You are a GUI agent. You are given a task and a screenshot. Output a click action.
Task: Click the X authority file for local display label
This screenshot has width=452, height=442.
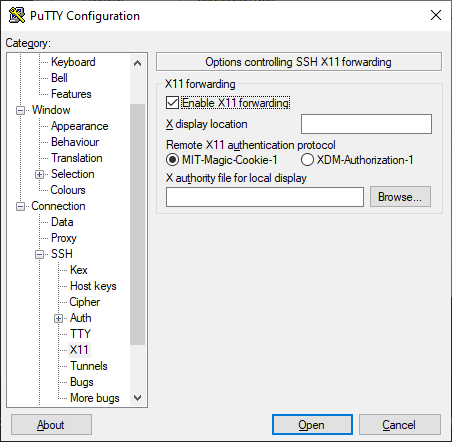coord(236,178)
